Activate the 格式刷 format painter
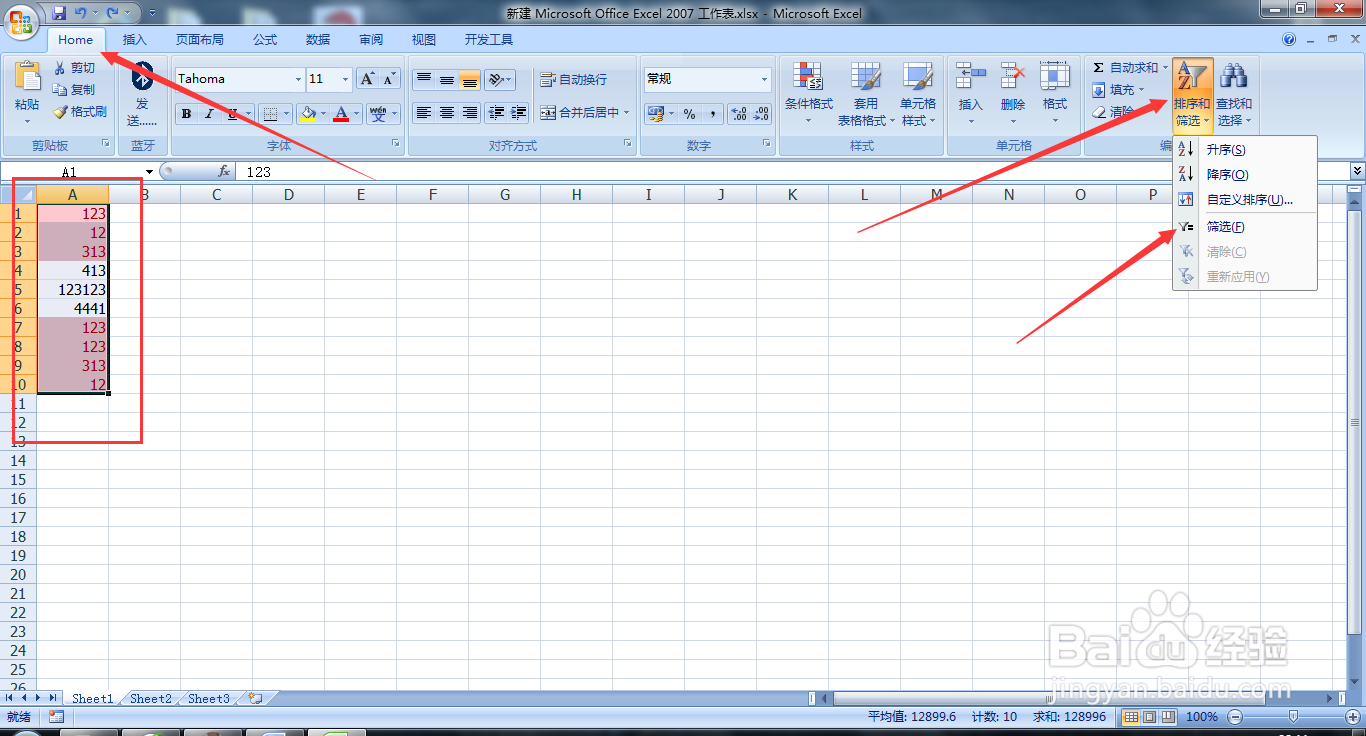This screenshot has height=736, width=1366. pyautogui.click(x=80, y=112)
